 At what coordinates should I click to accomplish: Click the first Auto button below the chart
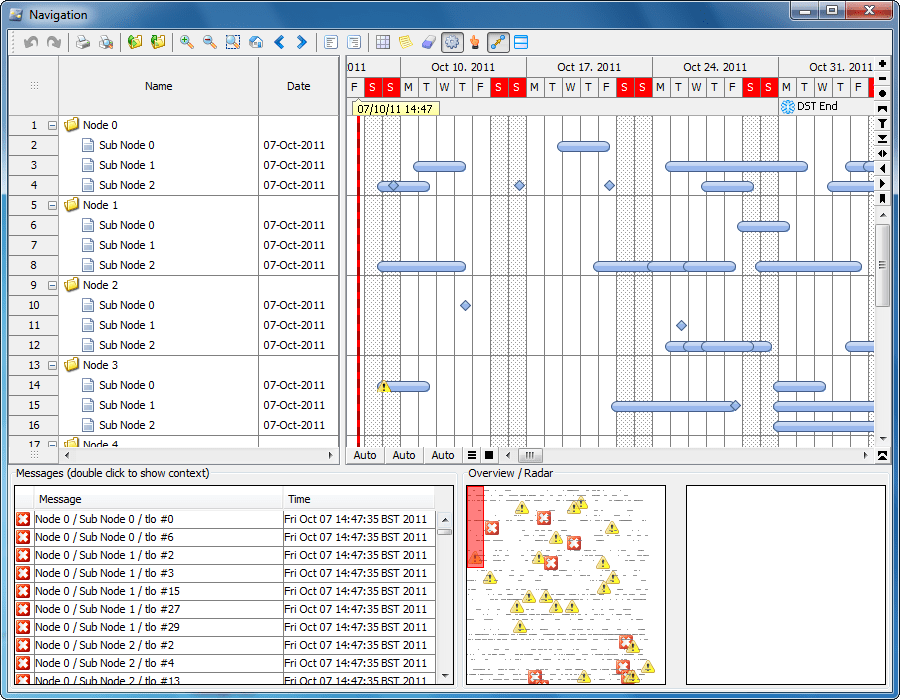point(365,456)
